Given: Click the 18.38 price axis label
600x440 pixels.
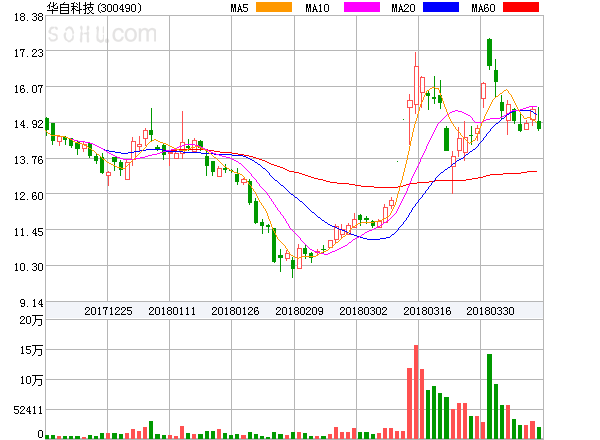Looking at the screenshot, I should [x=29, y=17].
